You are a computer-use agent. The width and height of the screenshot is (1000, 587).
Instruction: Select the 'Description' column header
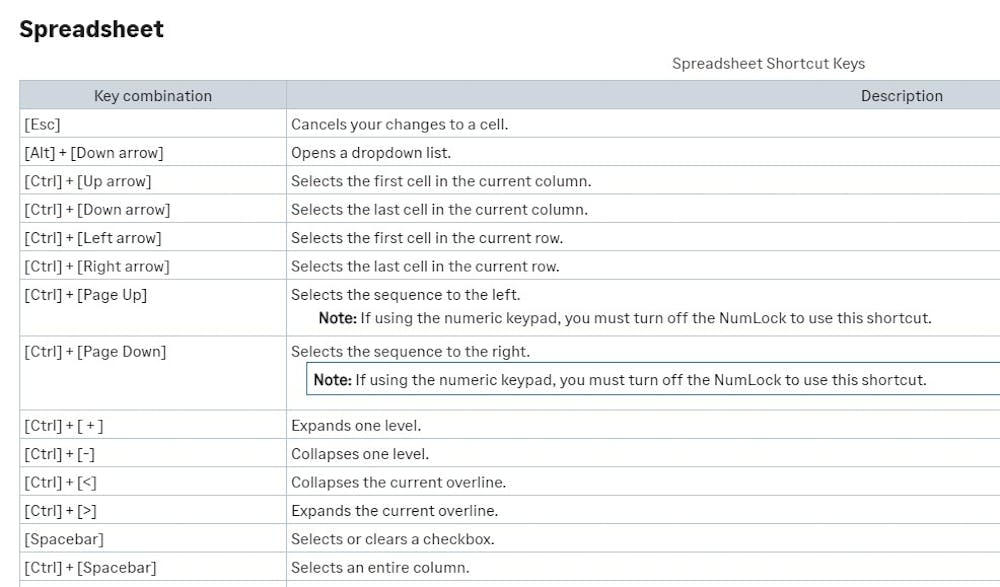901,96
